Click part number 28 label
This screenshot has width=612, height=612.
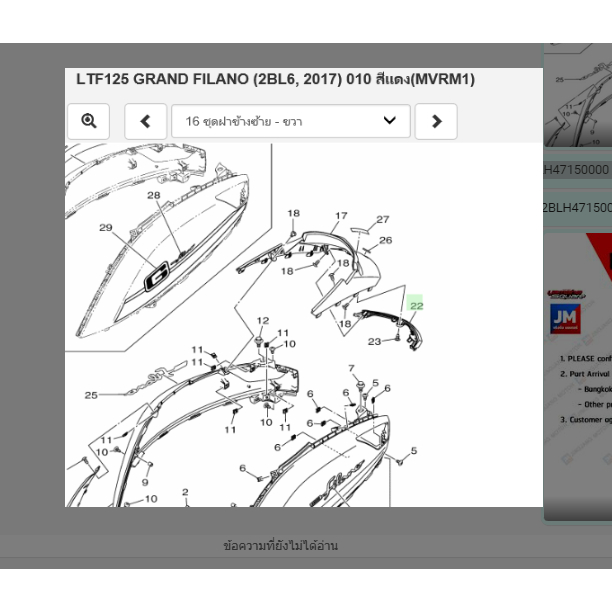coord(153,195)
